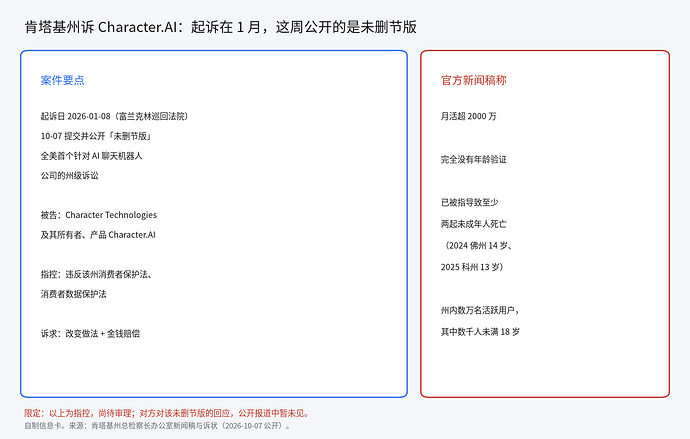Image resolution: width=690 pixels, height=439 pixels.
Task: Click the text 完全没有年龄验证
Action: (473, 160)
